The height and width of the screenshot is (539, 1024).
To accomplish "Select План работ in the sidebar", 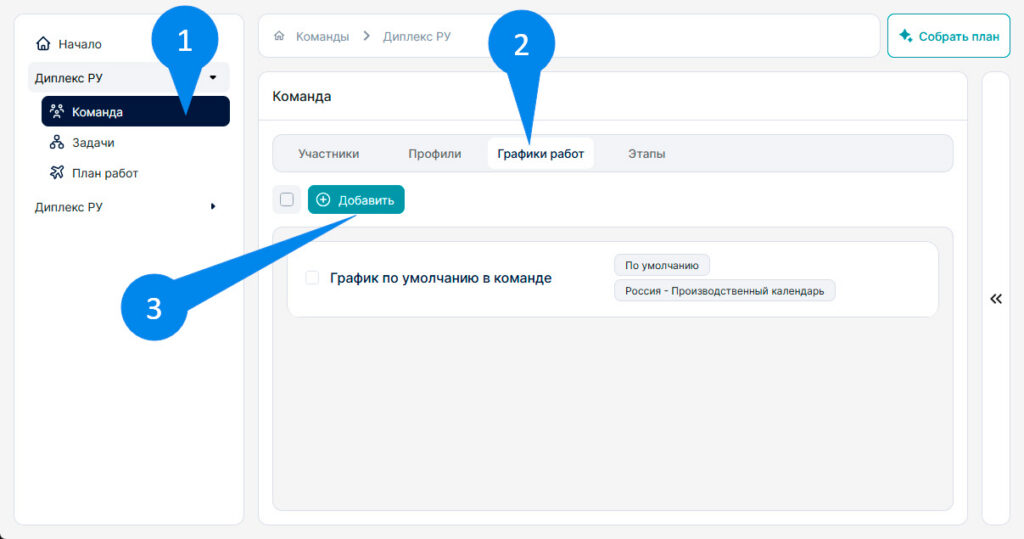I will [x=105, y=173].
